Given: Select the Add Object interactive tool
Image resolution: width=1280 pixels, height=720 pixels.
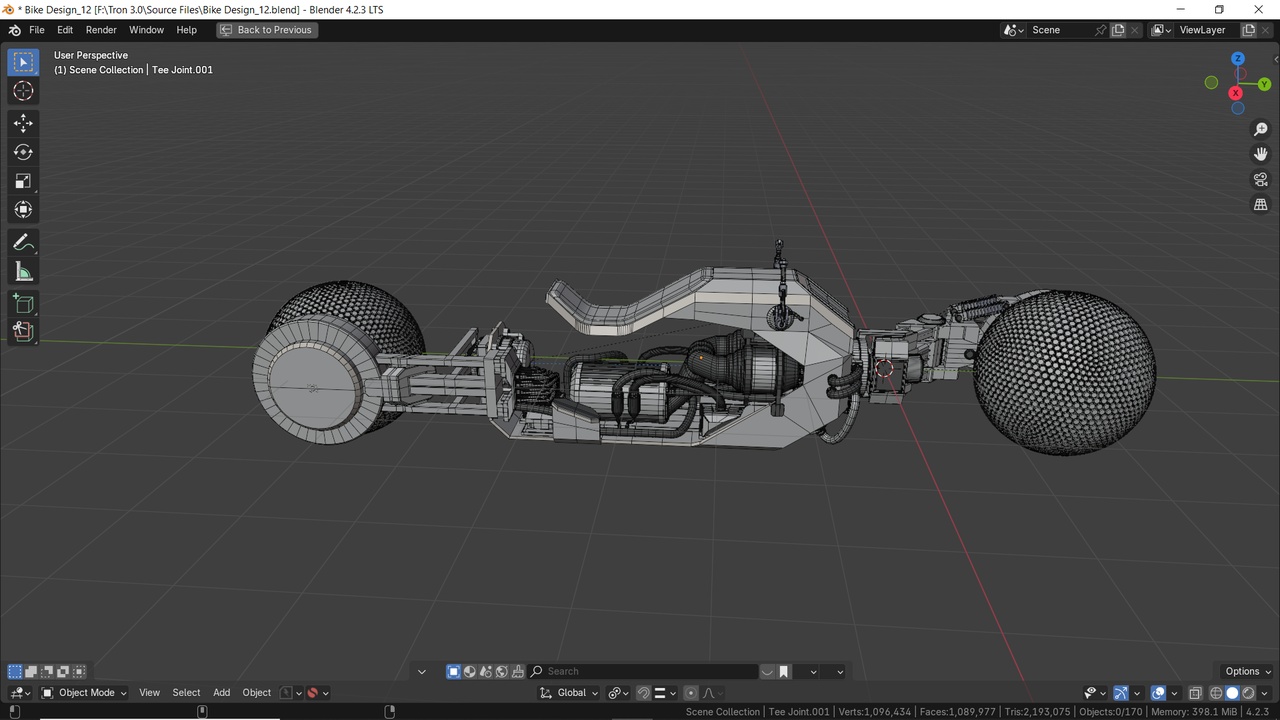Looking at the screenshot, I should [23, 331].
